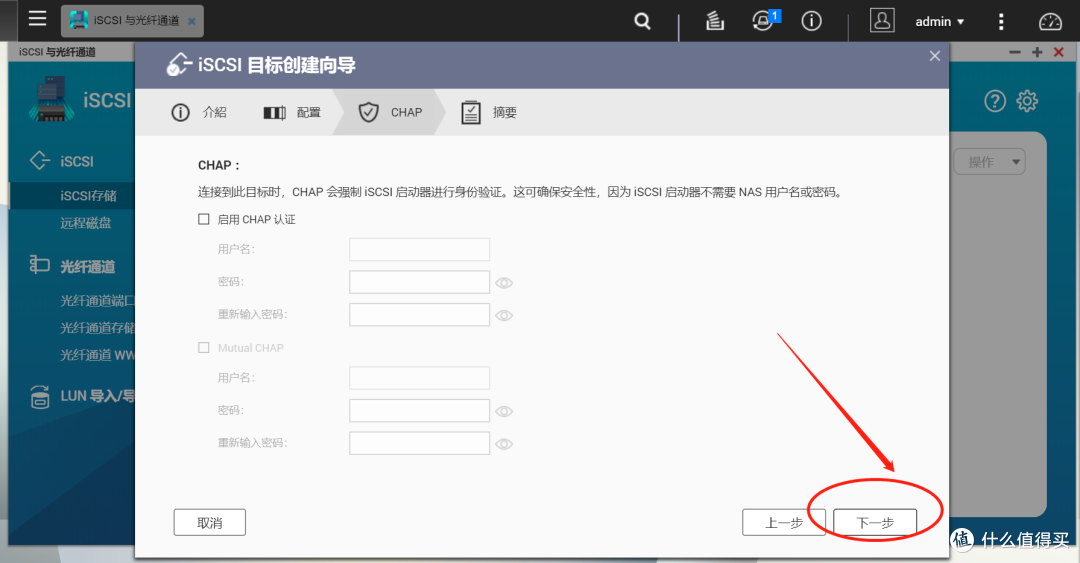Click the 取消 button
The image size is (1080, 563).
[x=209, y=522]
